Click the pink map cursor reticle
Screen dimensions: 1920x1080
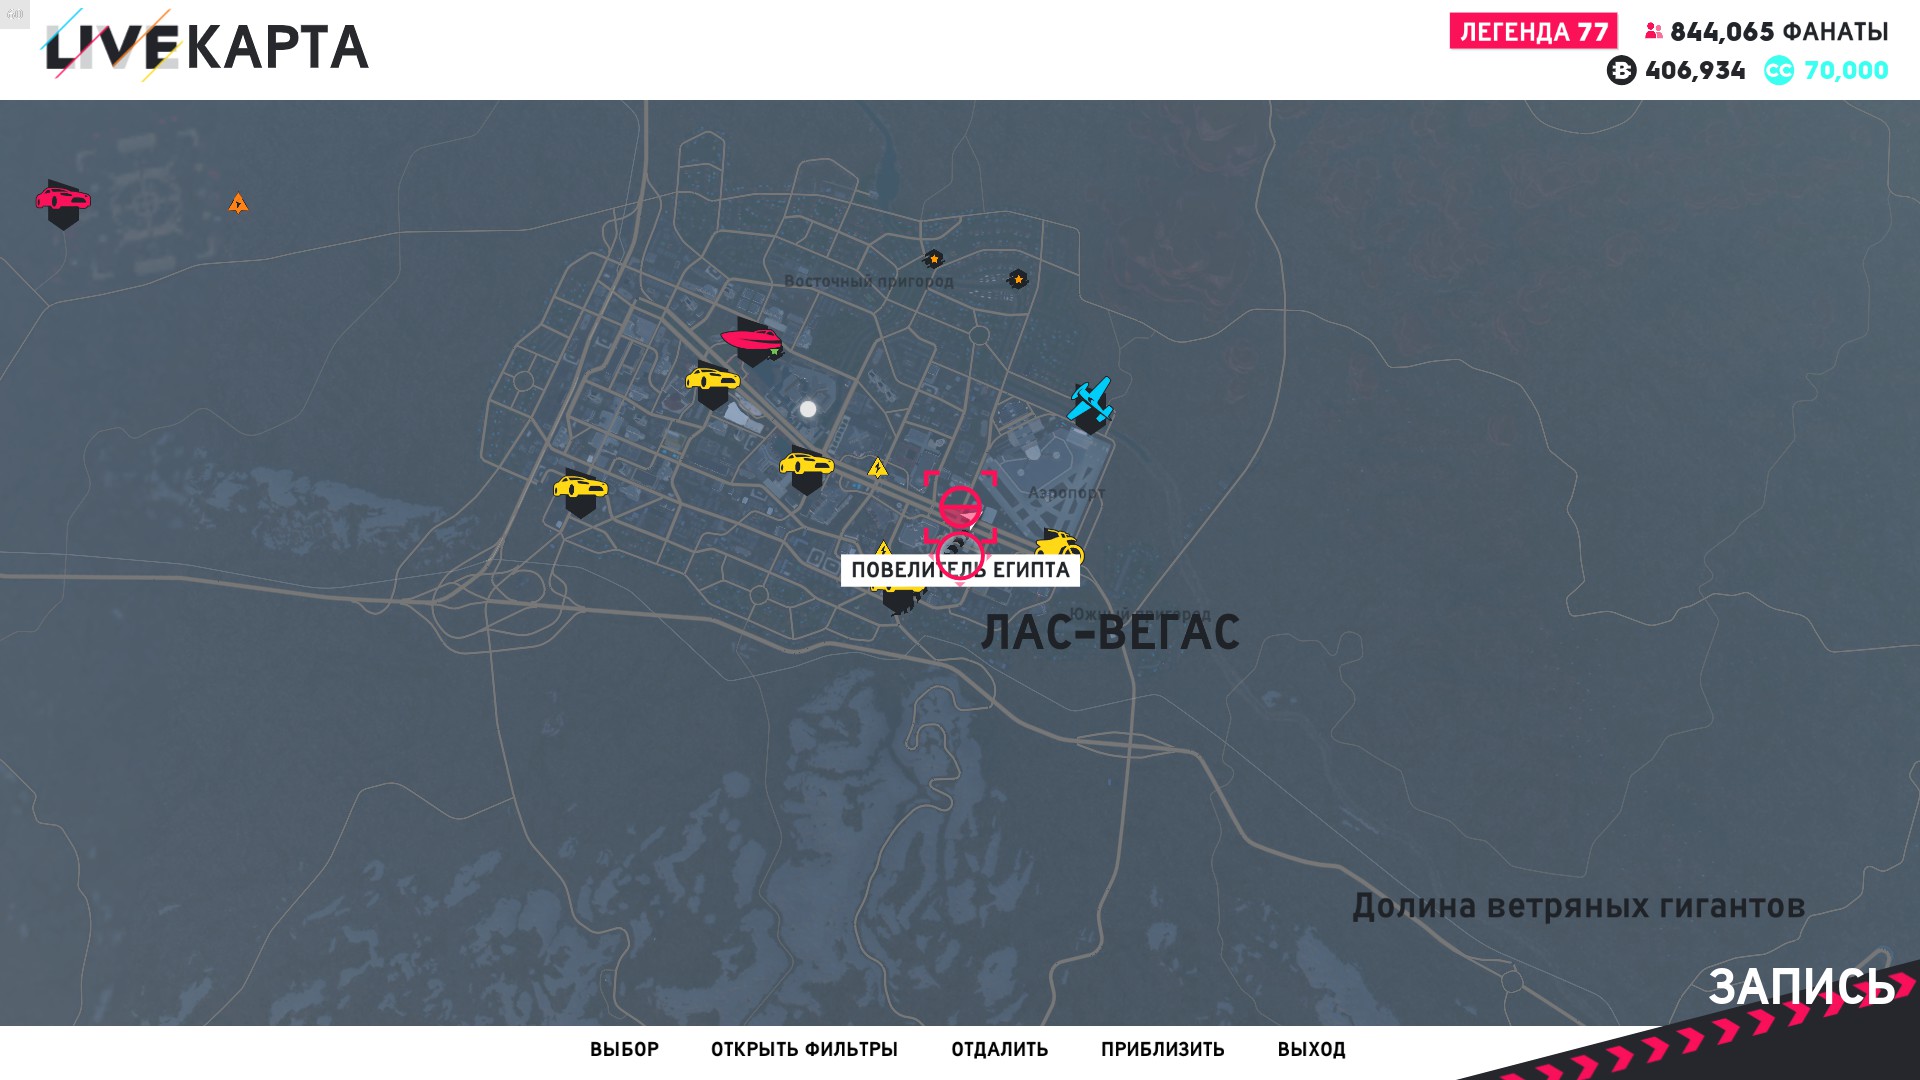pos(960,507)
